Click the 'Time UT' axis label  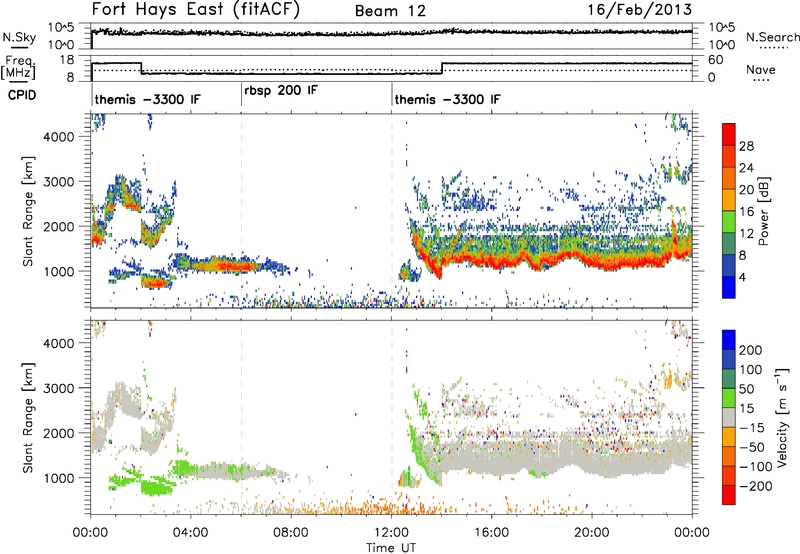(x=391, y=548)
